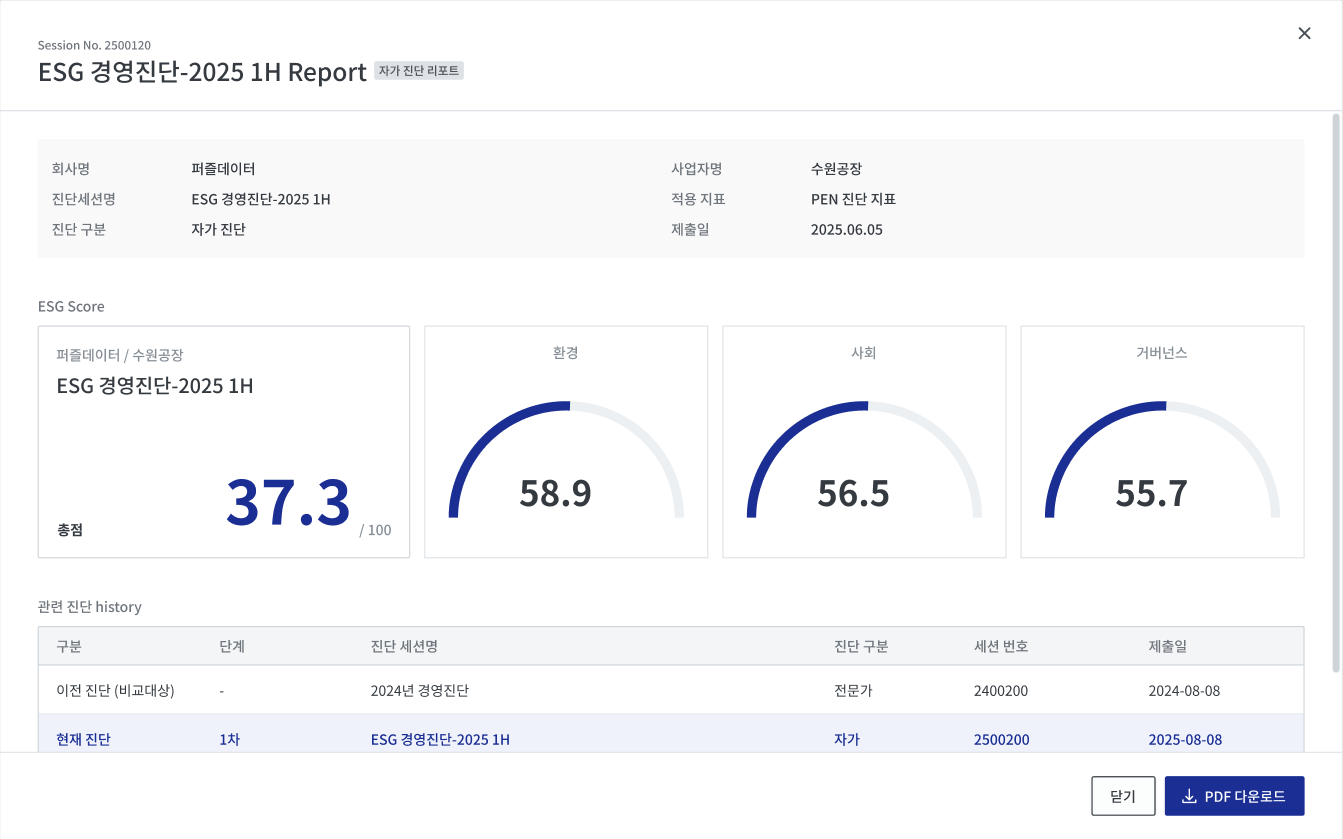Click the 세션 번호 column header
1343x839 pixels.
click(x=1001, y=647)
